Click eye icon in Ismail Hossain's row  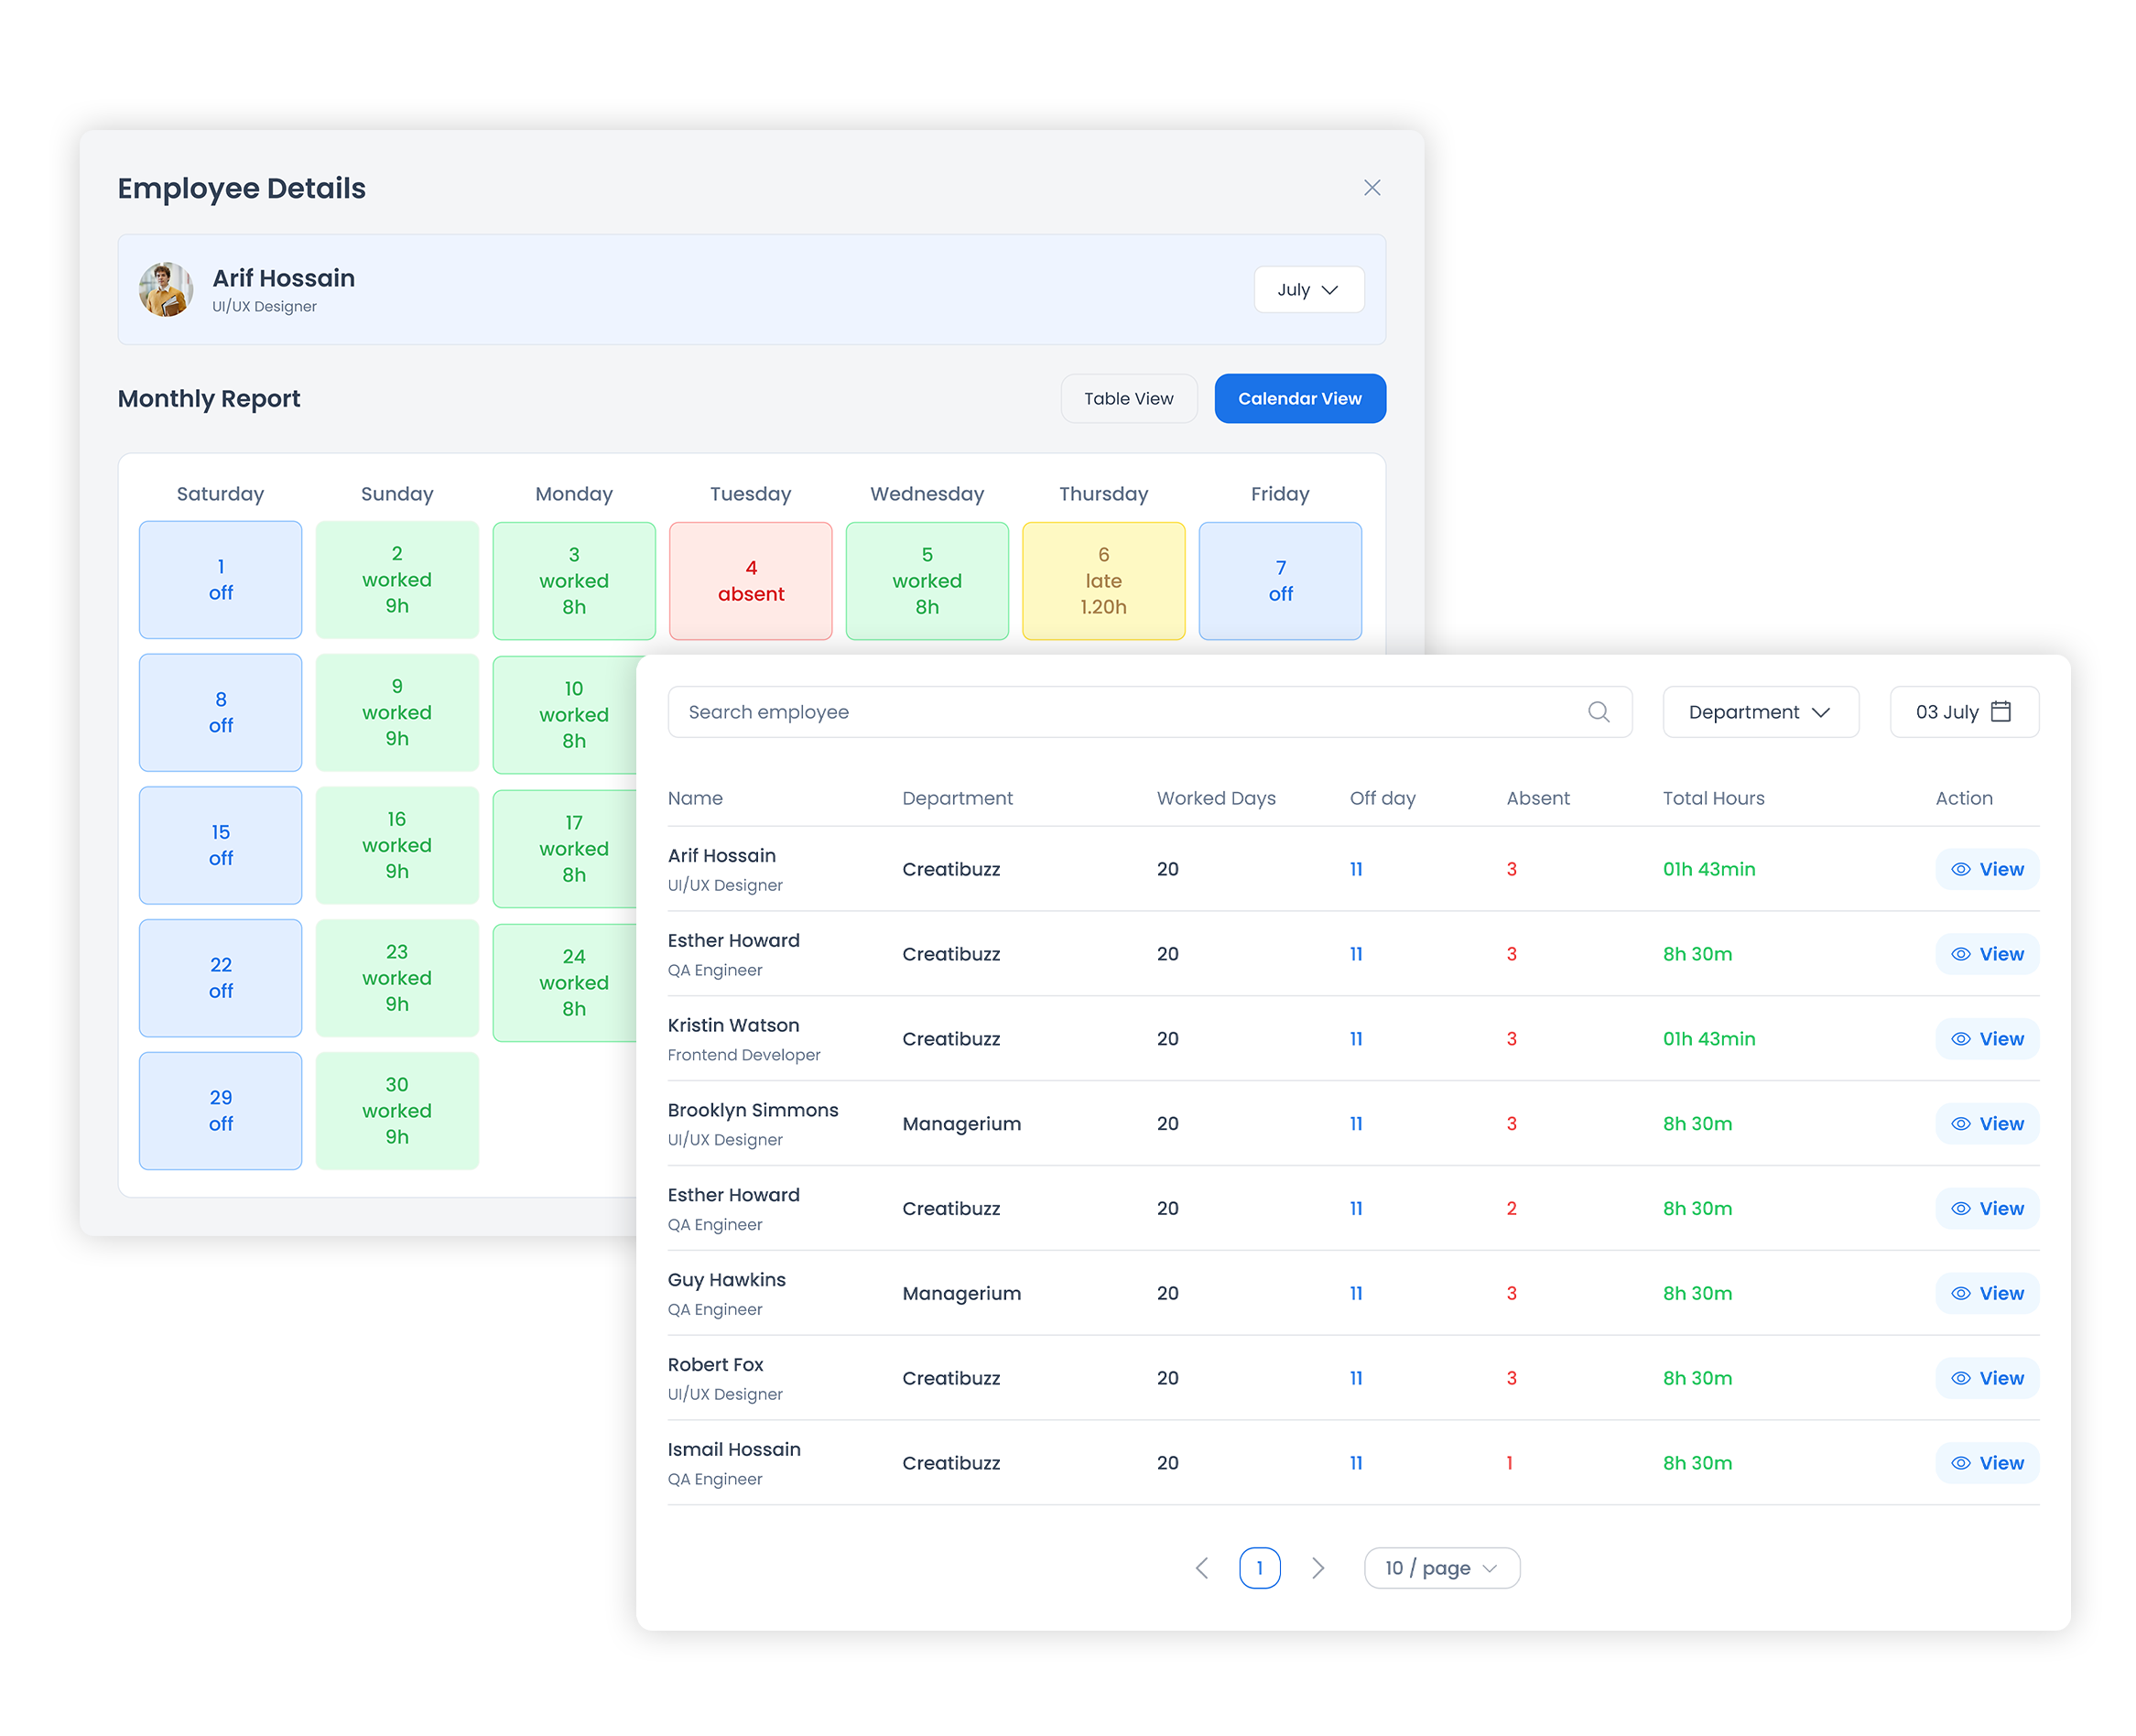tap(1961, 1463)
